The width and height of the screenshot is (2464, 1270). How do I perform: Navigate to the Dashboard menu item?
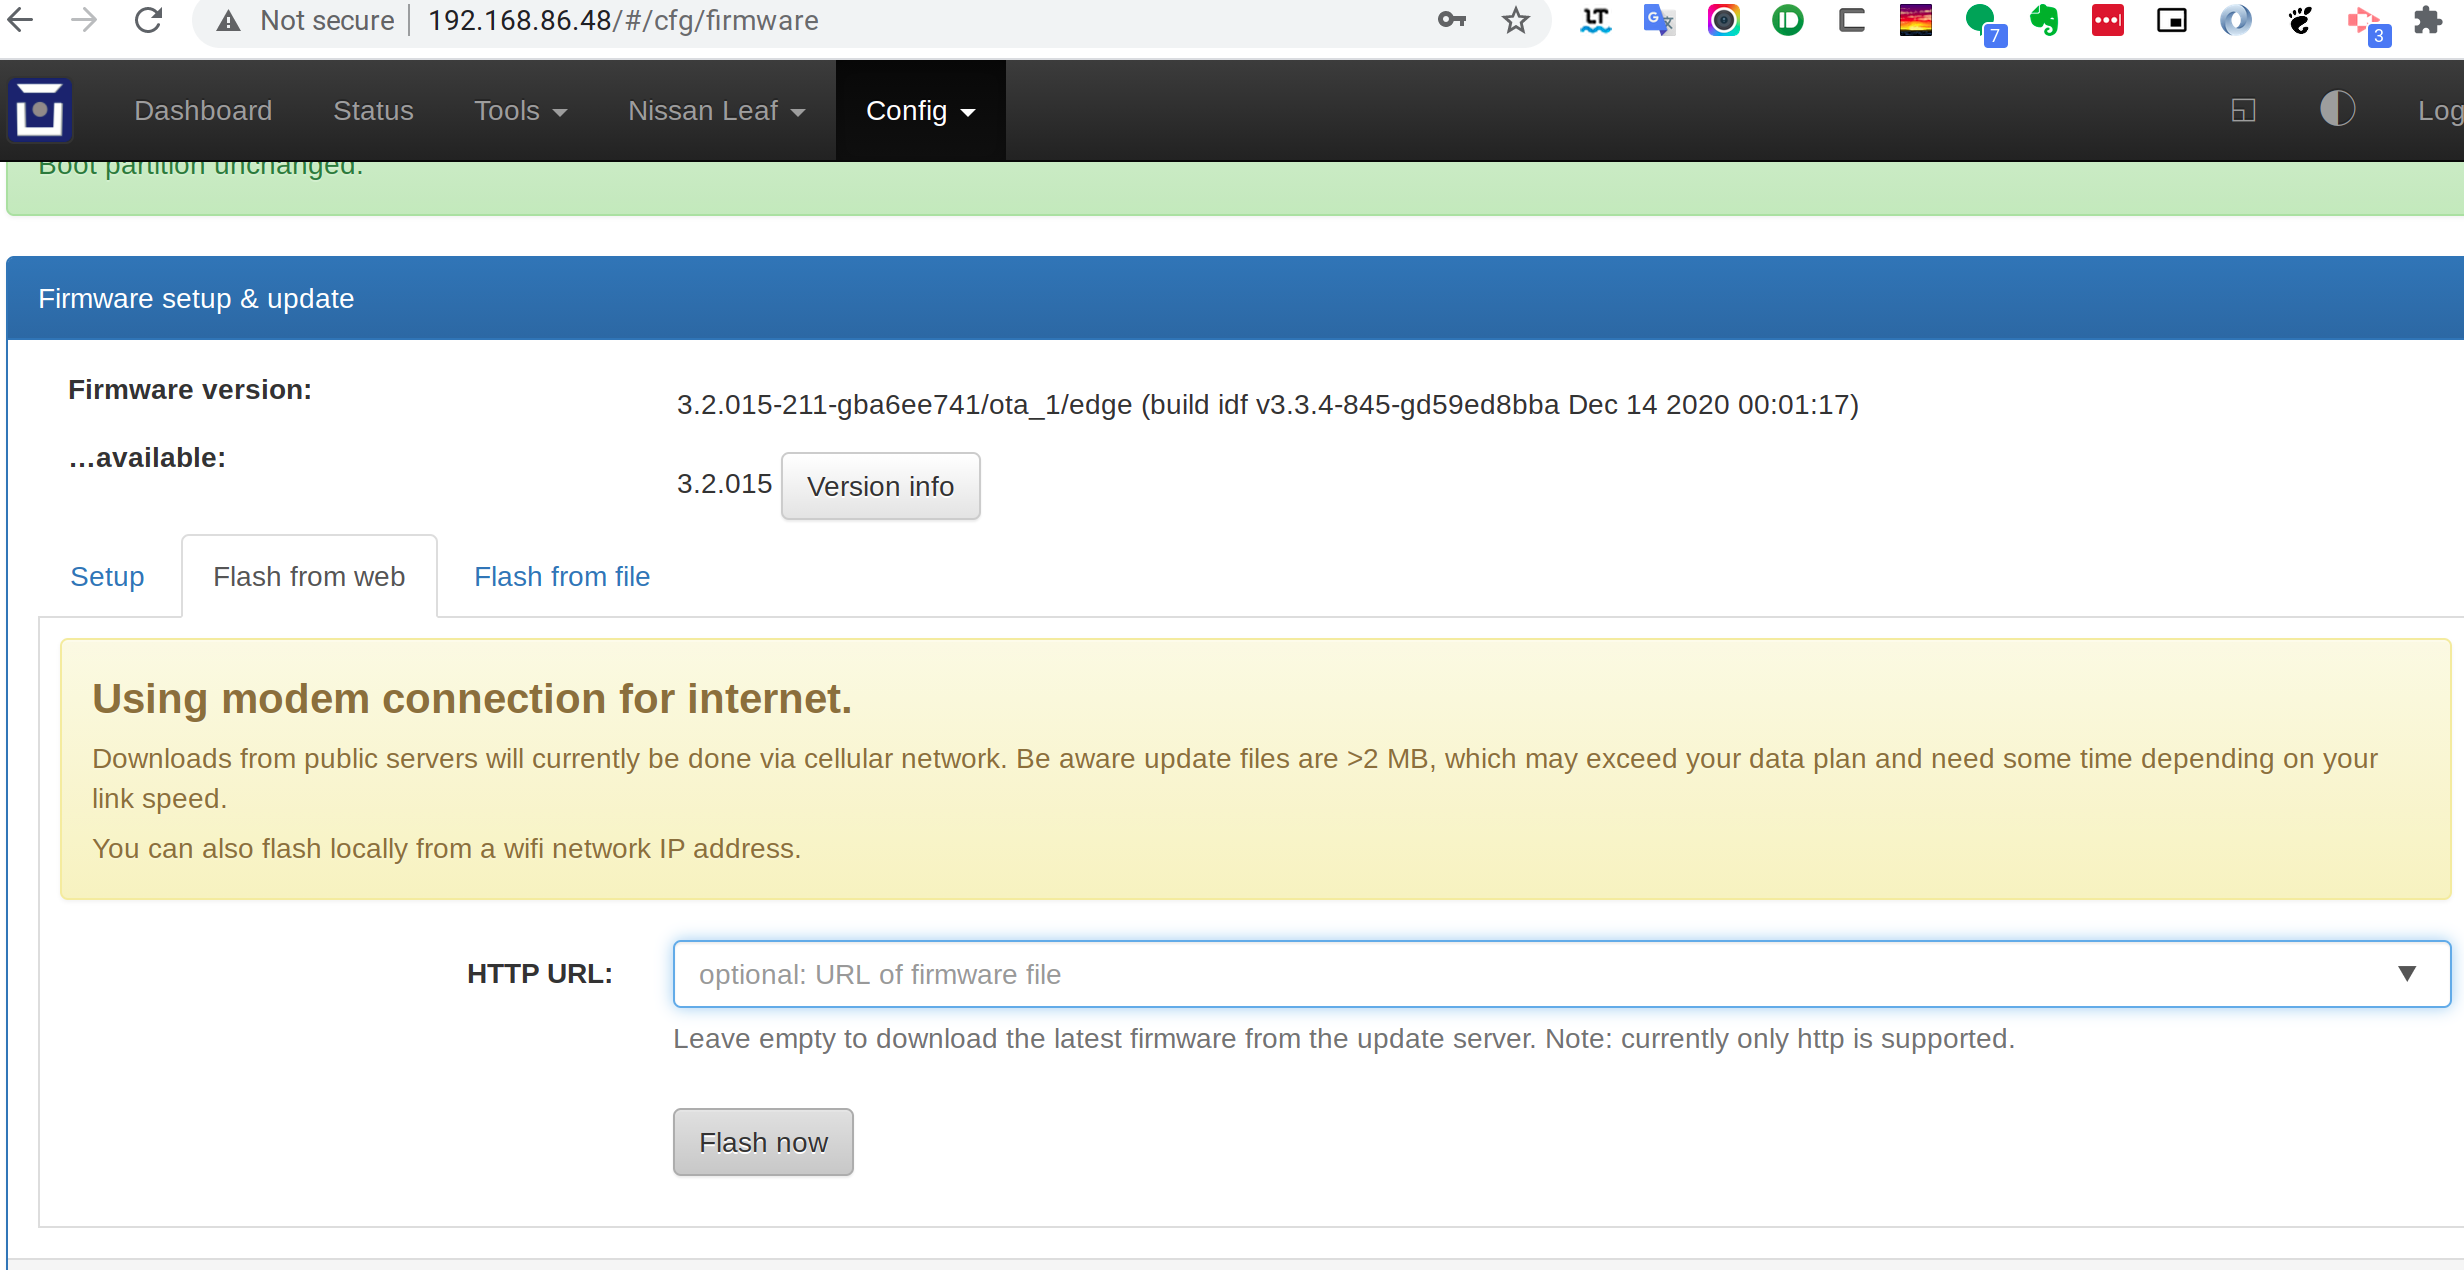pyautogui.click(x=203, y=110)
